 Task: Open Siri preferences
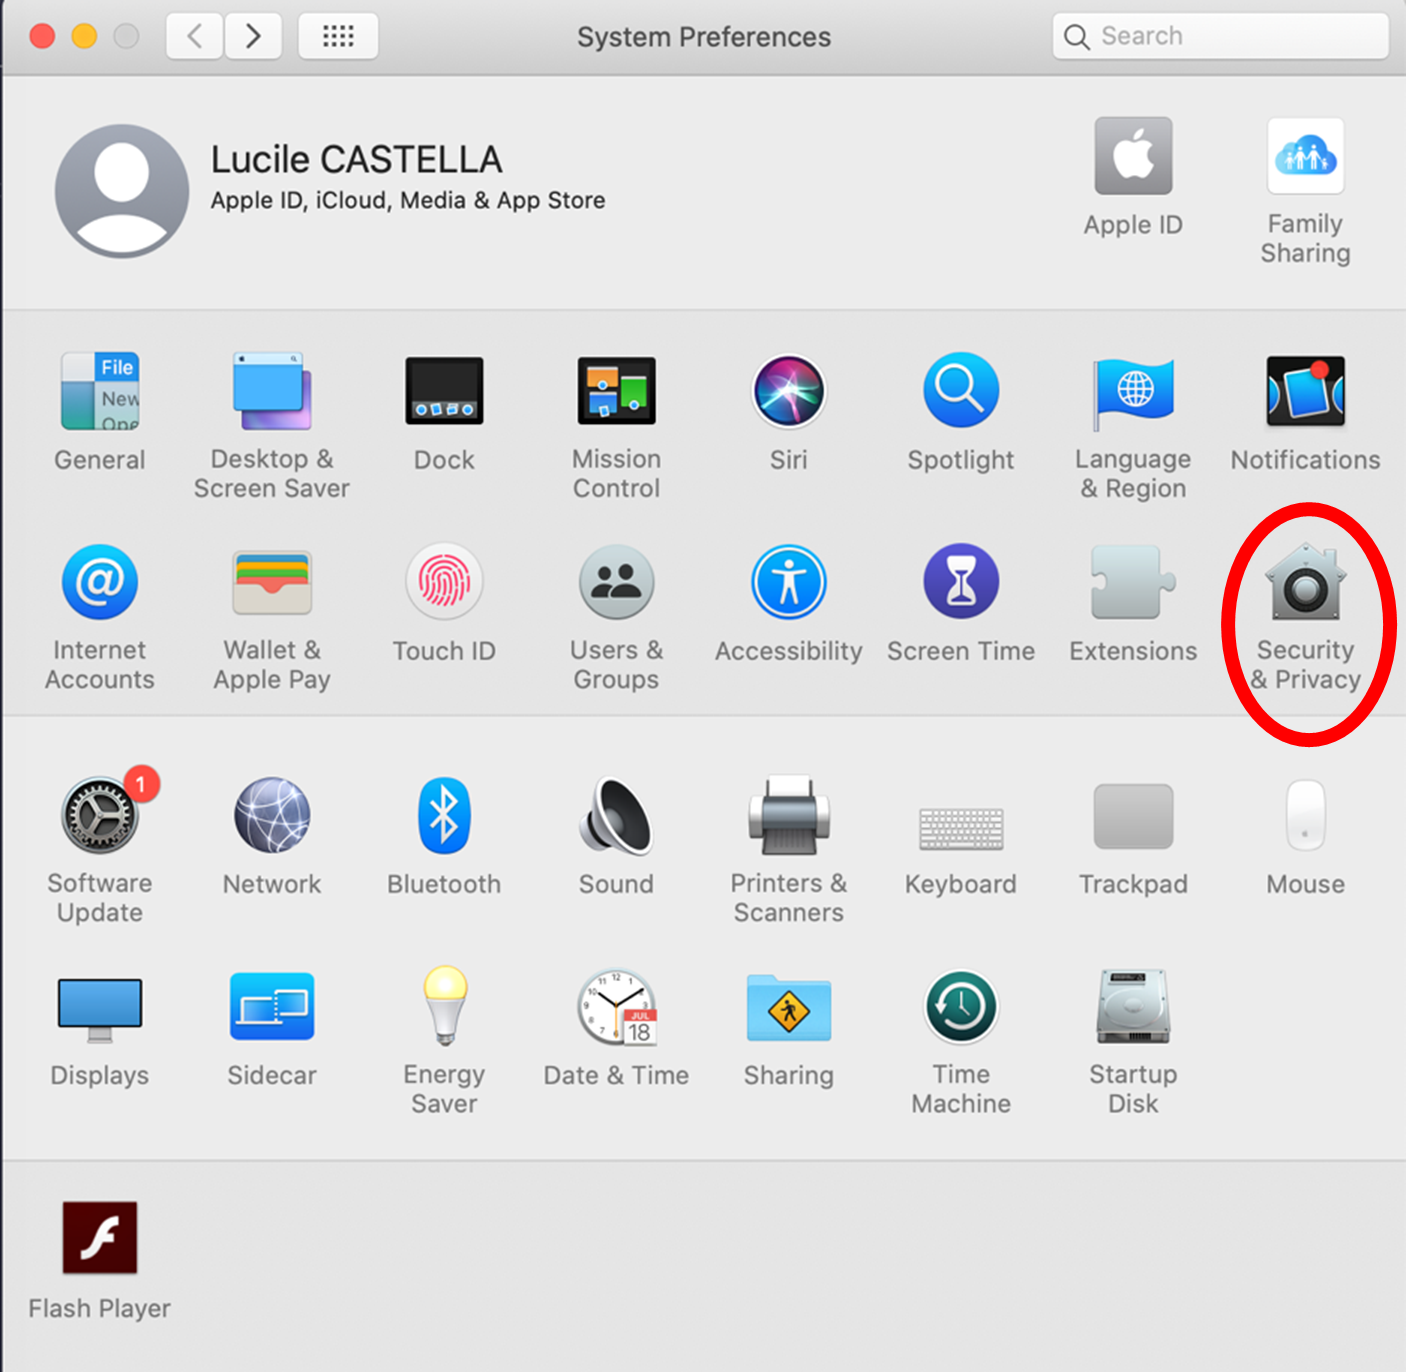(789, 391)
